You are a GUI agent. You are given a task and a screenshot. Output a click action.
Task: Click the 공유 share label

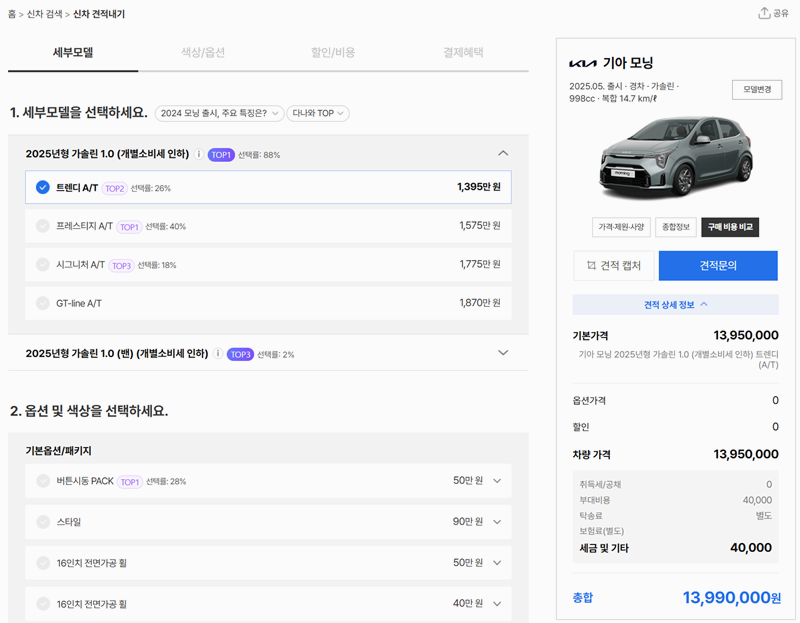tap(781, 13)
